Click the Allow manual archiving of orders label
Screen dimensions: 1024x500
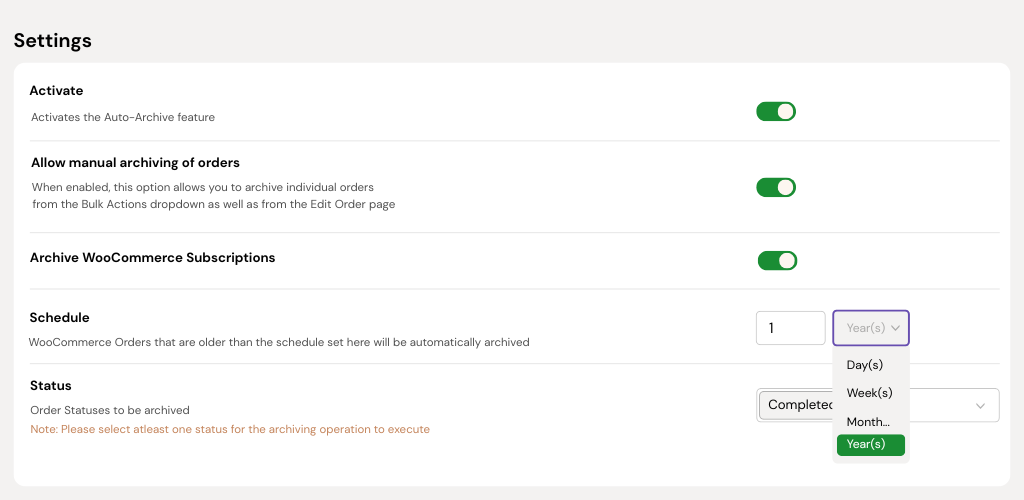pos(135,162)
